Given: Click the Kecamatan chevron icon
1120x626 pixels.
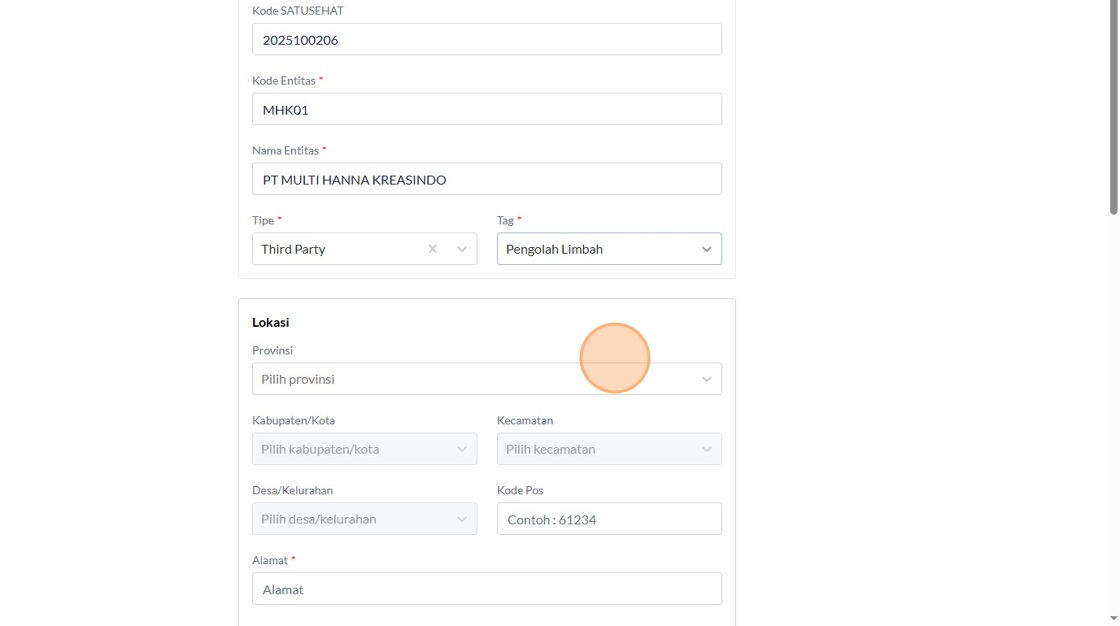Looking at the screenshot, I should click(706, 449).
